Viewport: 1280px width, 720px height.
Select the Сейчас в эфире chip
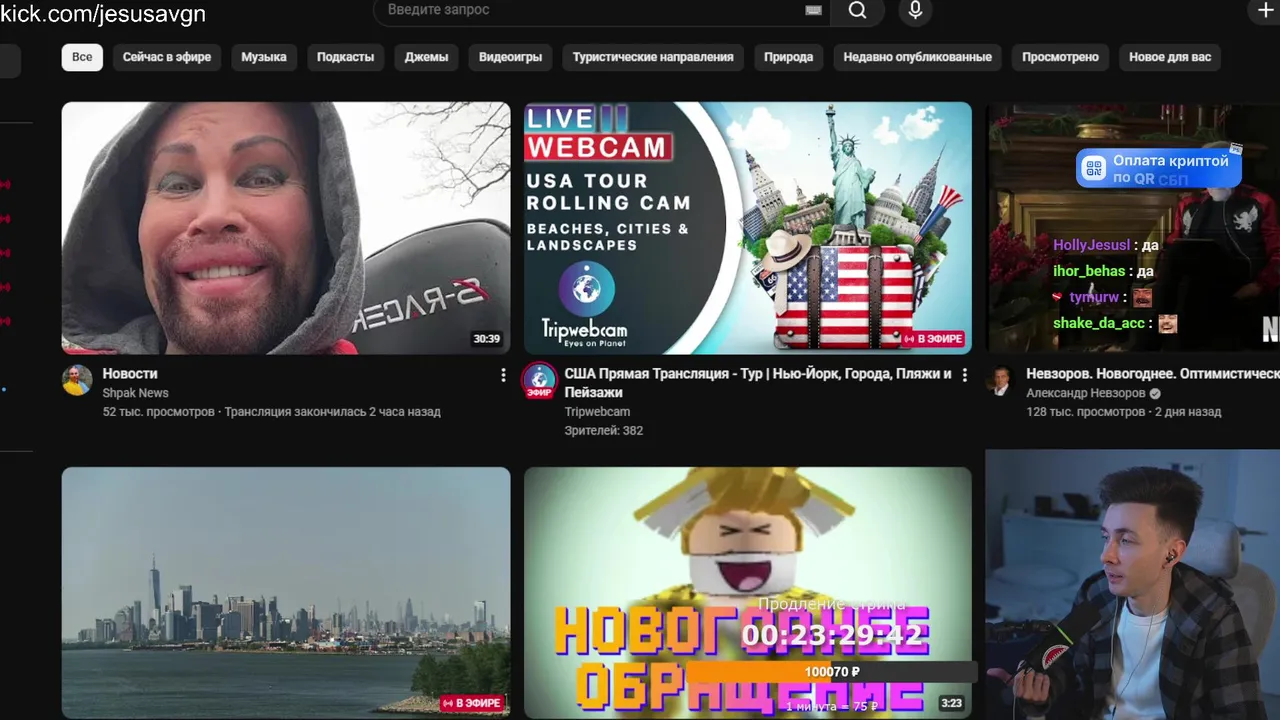167,57
